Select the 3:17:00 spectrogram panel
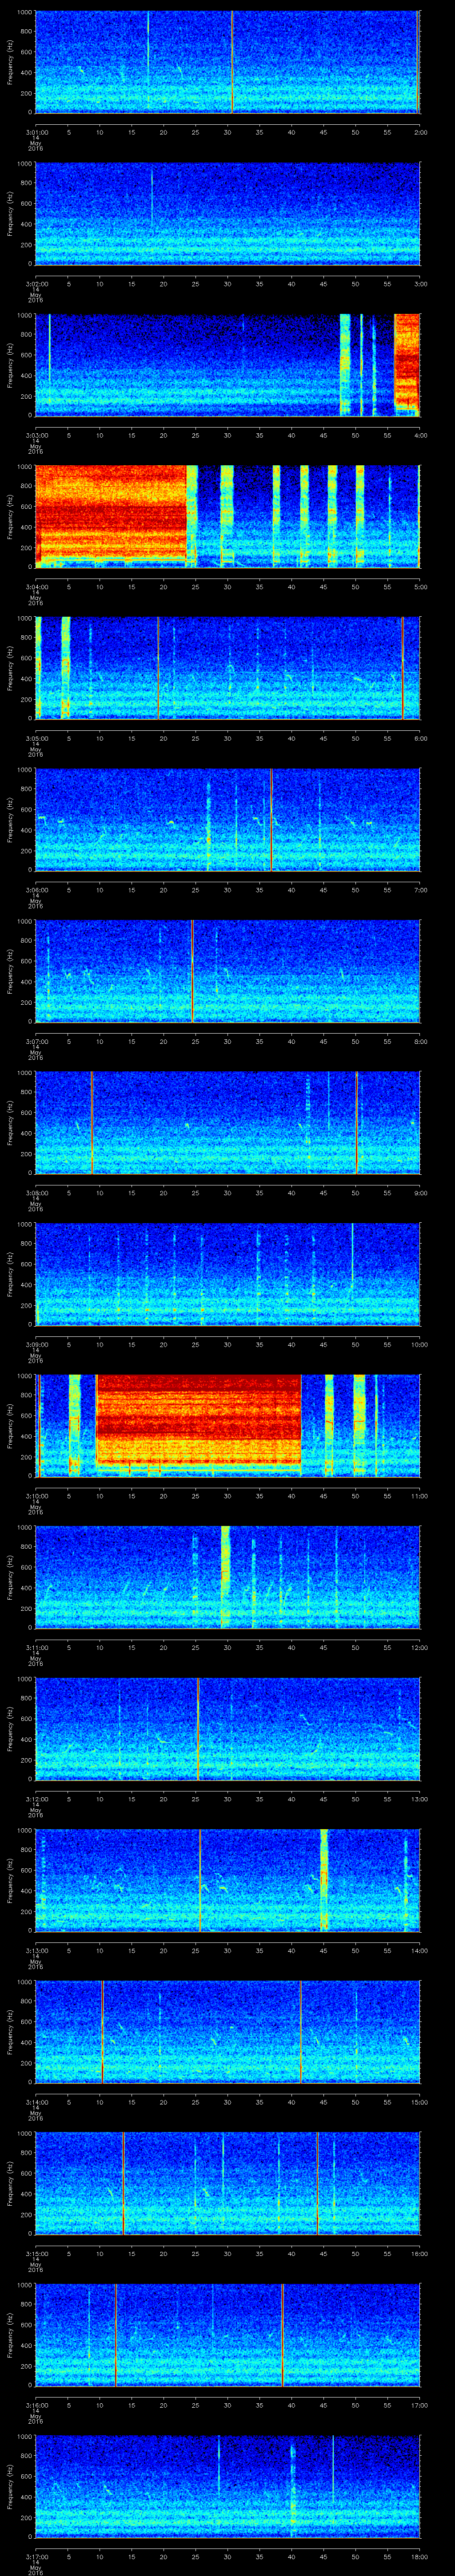Screen dimensions: 455x2576 (x=227, y=2487)
